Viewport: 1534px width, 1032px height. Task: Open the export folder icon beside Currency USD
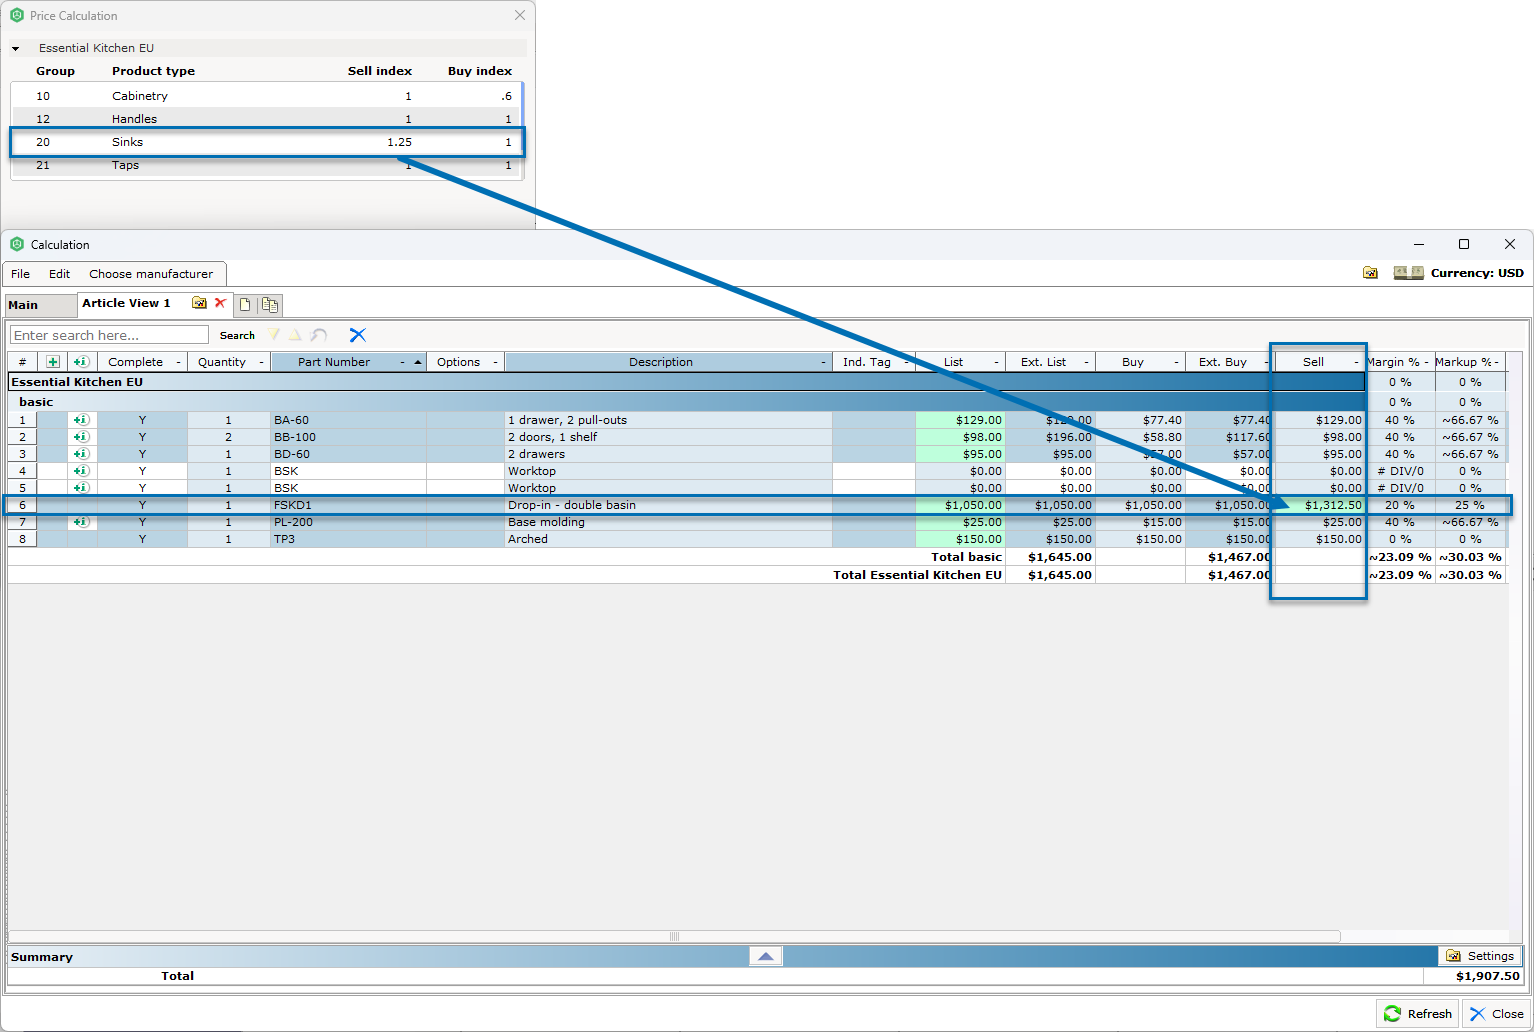click(1370, 272)
